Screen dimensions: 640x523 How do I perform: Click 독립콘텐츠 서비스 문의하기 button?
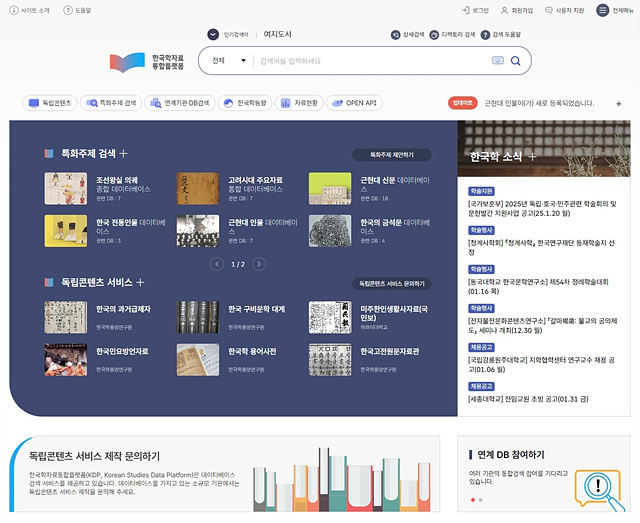[x=392, y=283]
